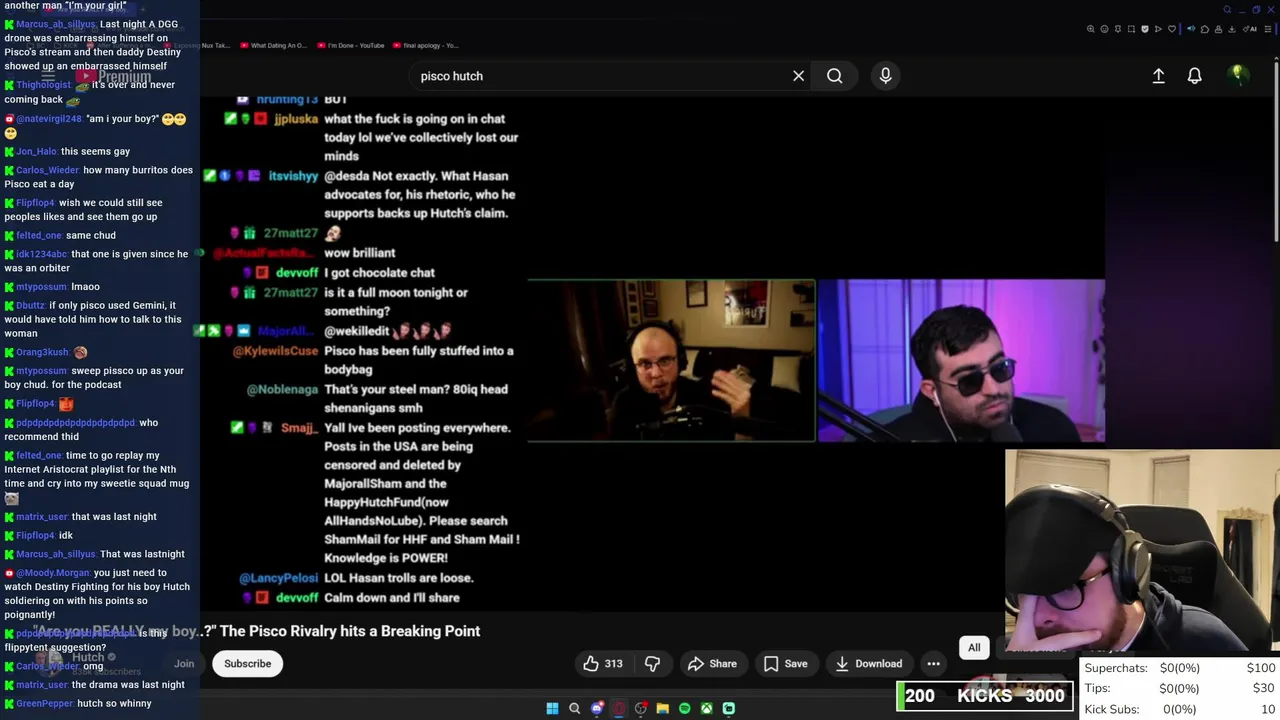
Task: Open Discord from the taskbar
Action: tap(597, 708)
